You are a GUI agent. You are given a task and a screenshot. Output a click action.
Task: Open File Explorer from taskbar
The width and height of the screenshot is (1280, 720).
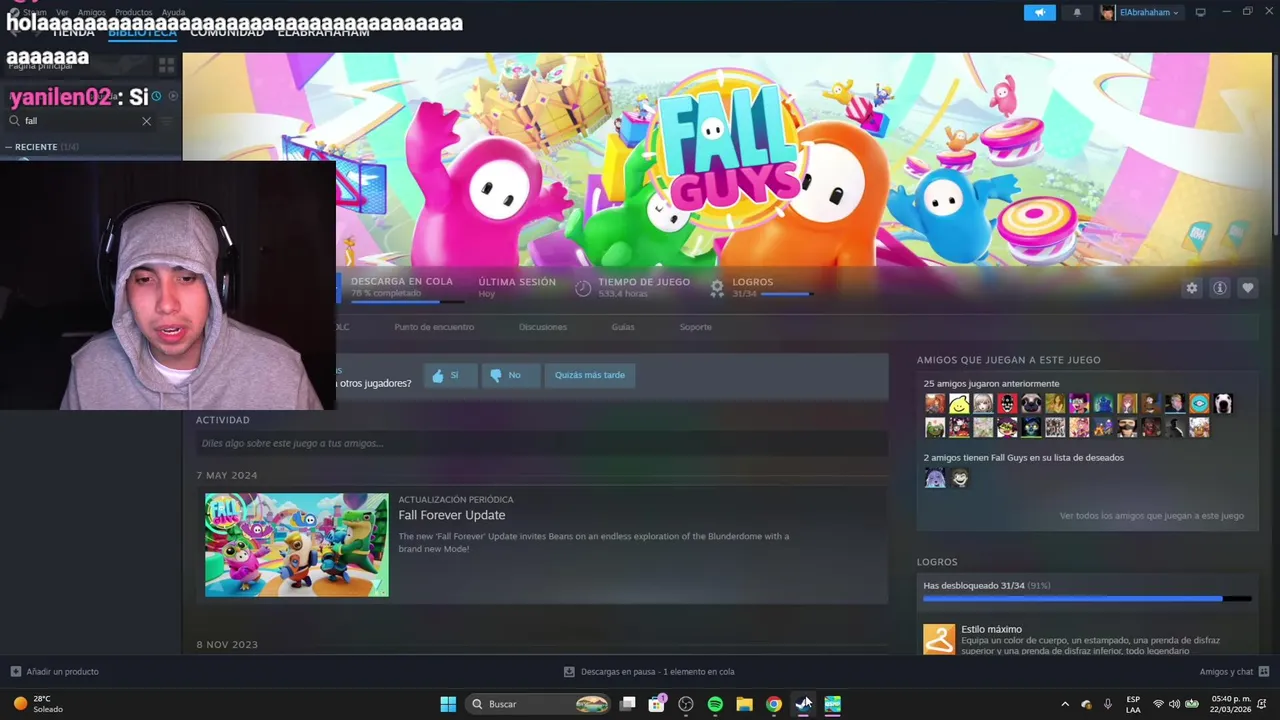point(744,704)
